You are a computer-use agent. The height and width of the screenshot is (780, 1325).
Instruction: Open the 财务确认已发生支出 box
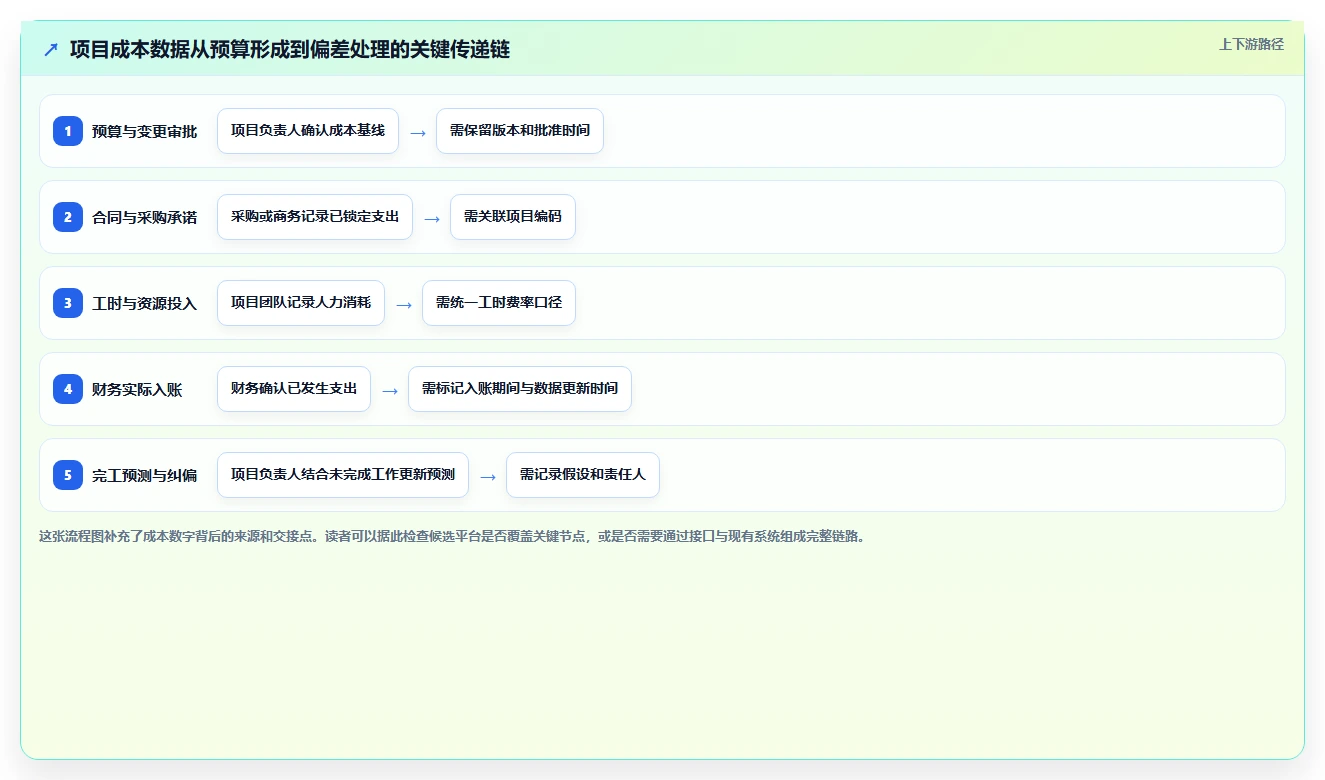(x=294, y=389)
